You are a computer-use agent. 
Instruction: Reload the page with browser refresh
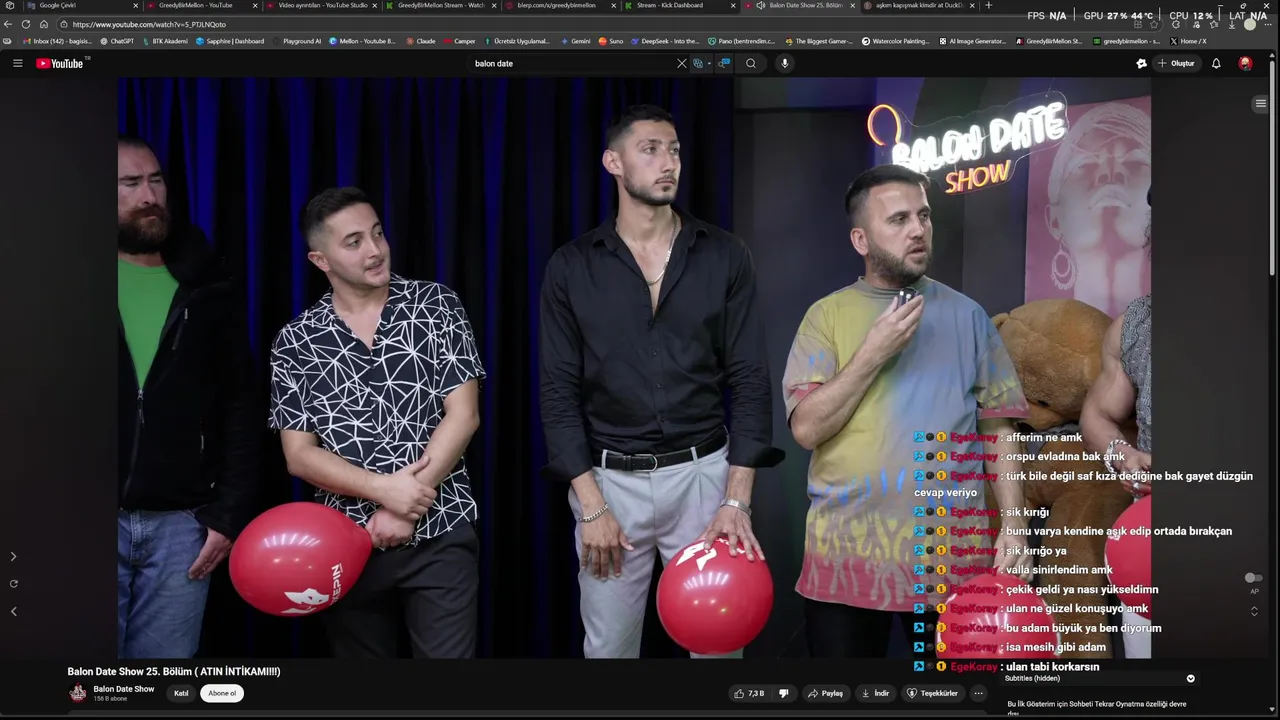click(26, 24)
